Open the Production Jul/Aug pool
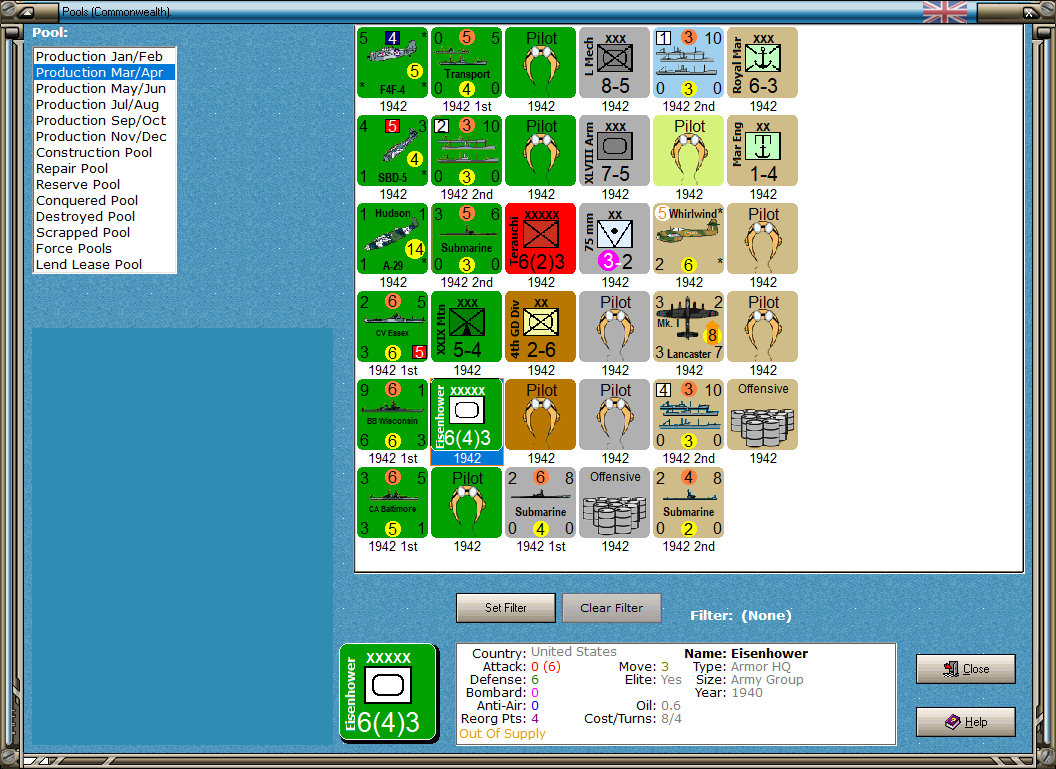 pos(104,104)
